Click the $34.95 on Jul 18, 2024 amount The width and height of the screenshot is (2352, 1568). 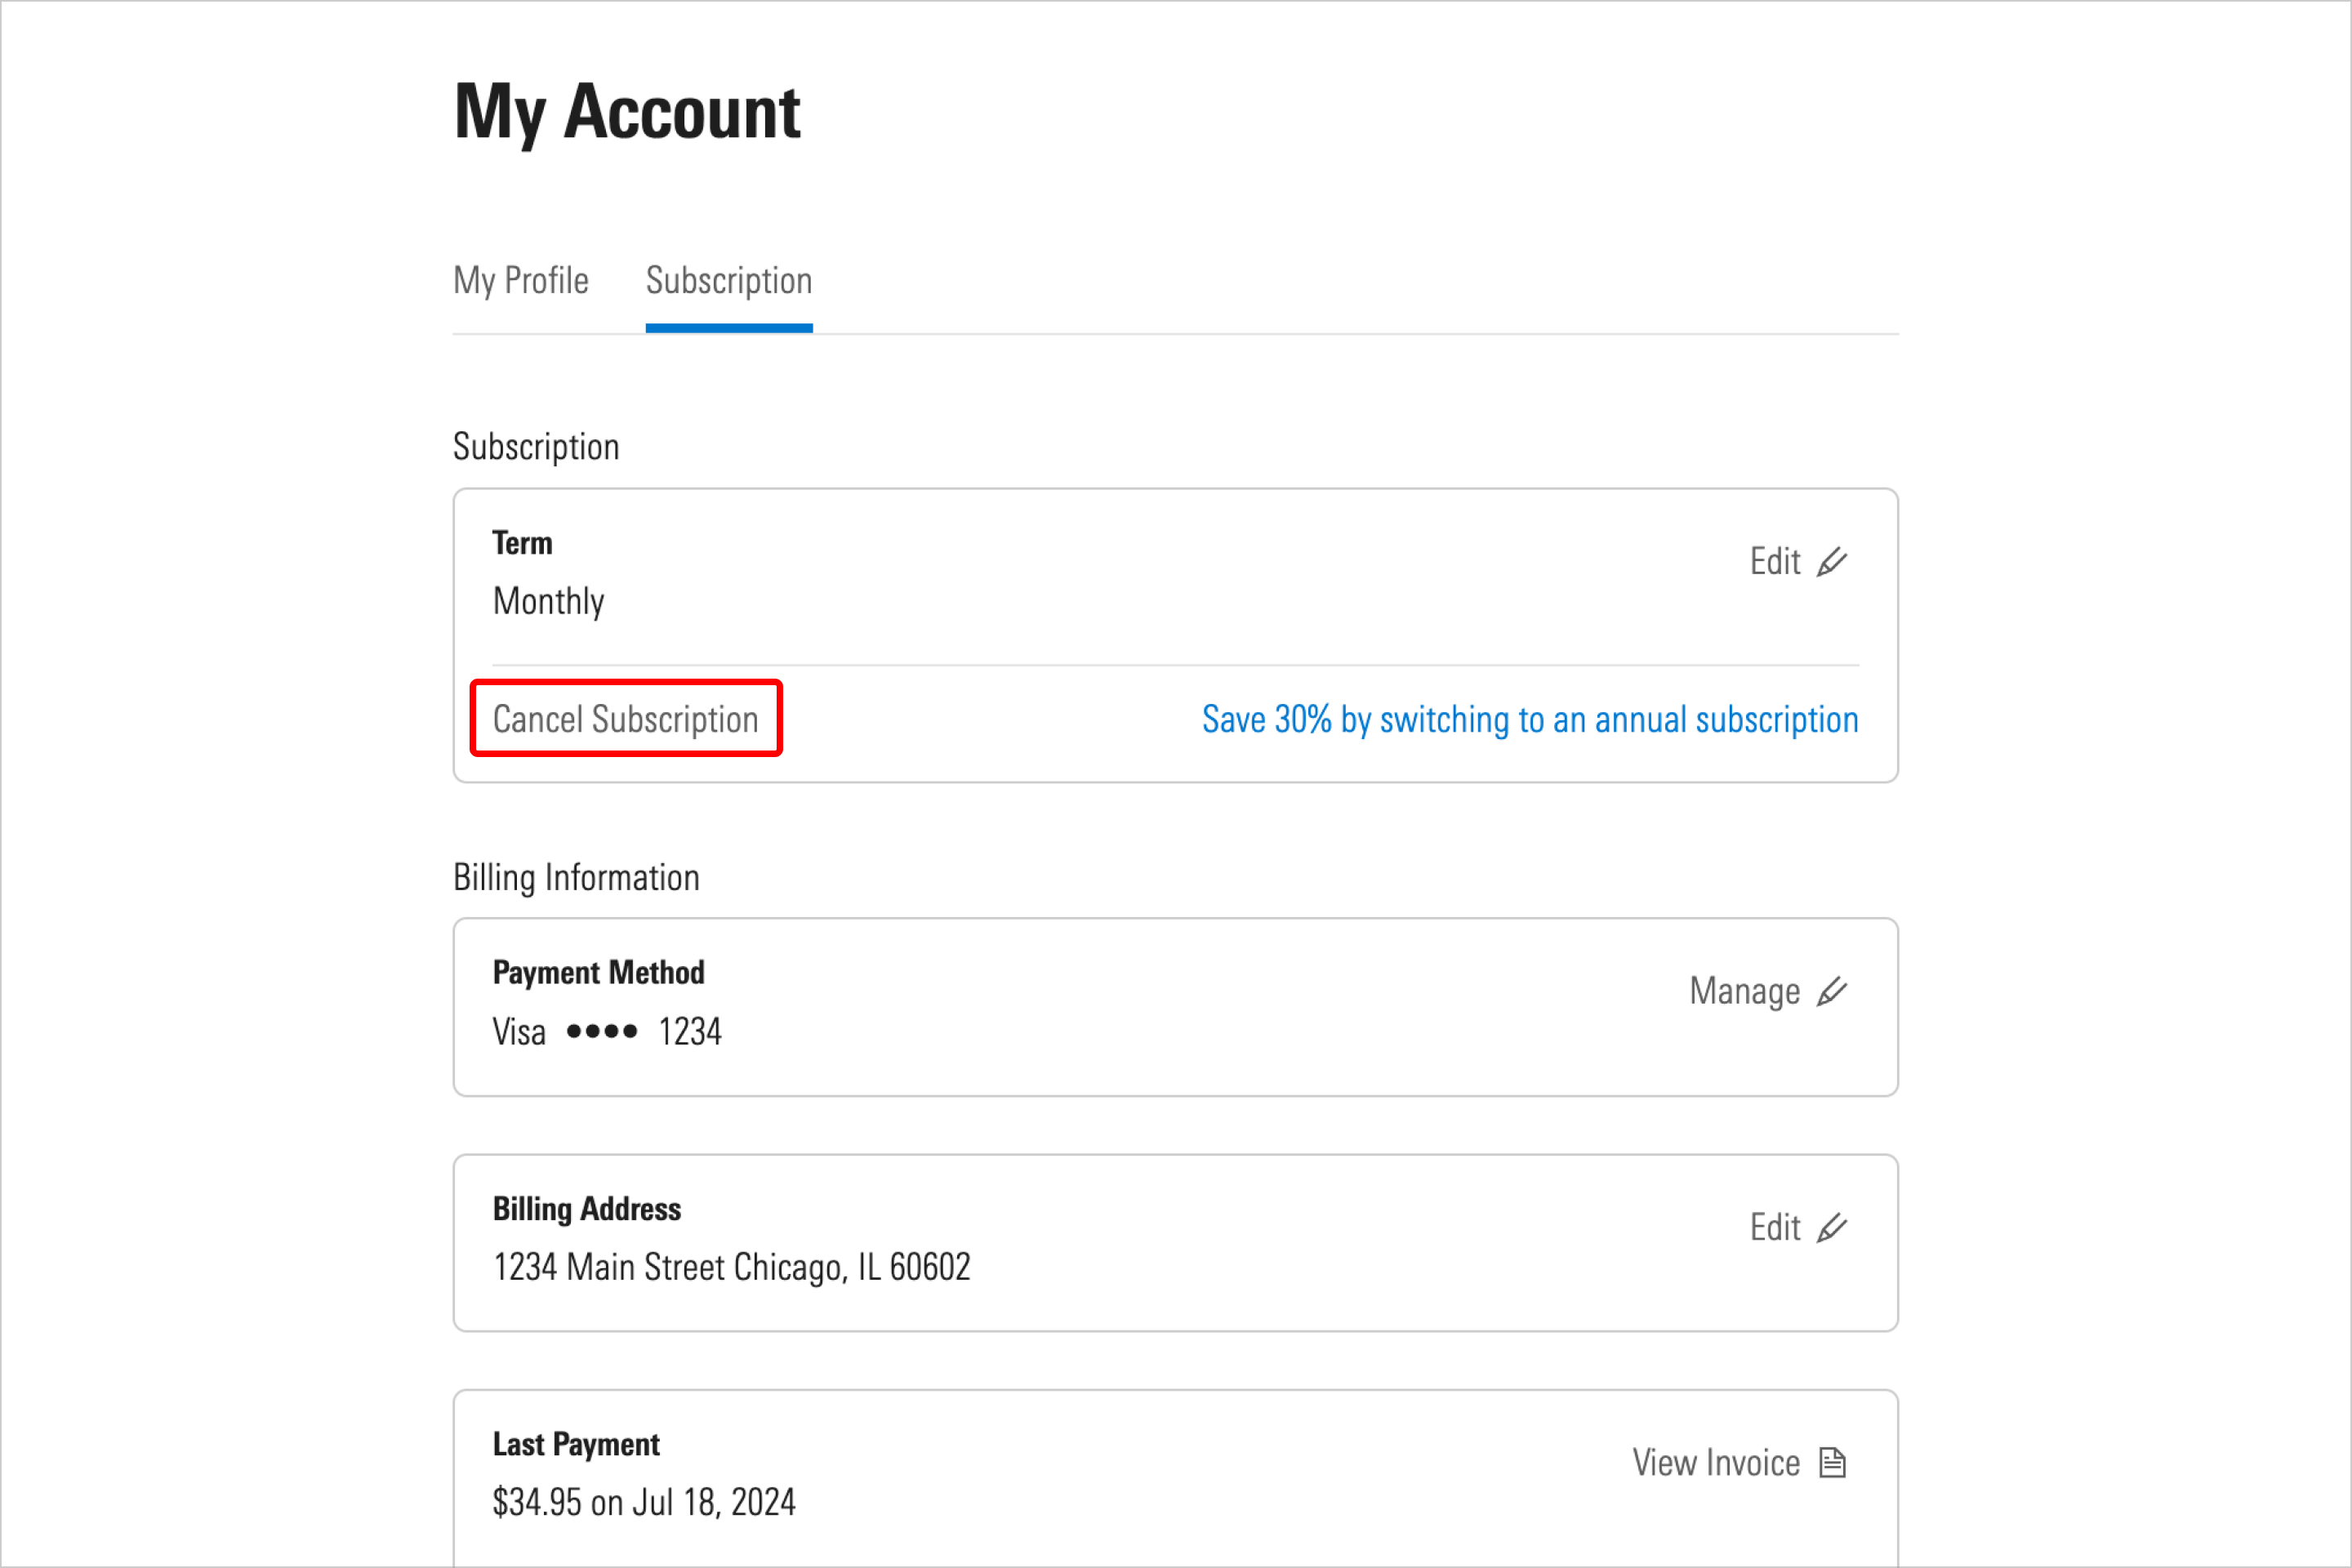coord(644,1503)
